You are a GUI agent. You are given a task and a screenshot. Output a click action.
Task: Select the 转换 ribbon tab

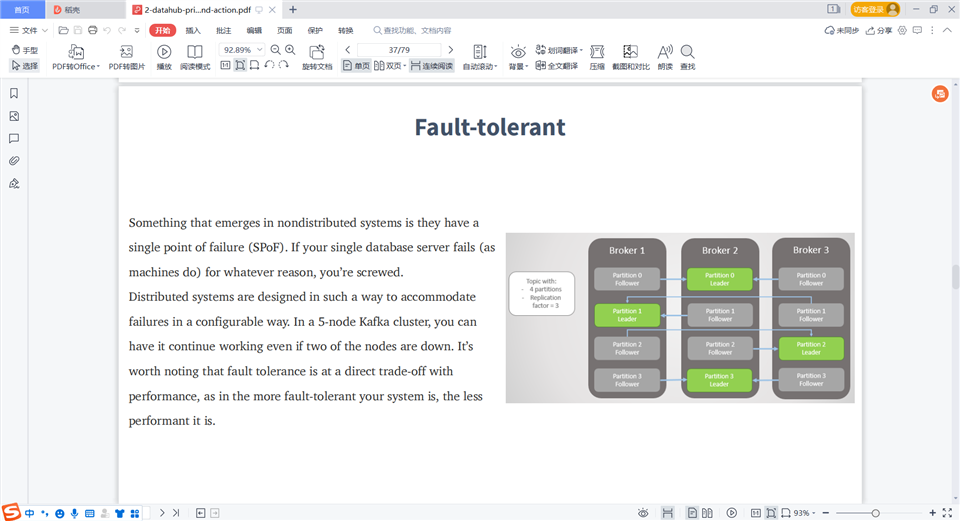click(x=346, y=30)
